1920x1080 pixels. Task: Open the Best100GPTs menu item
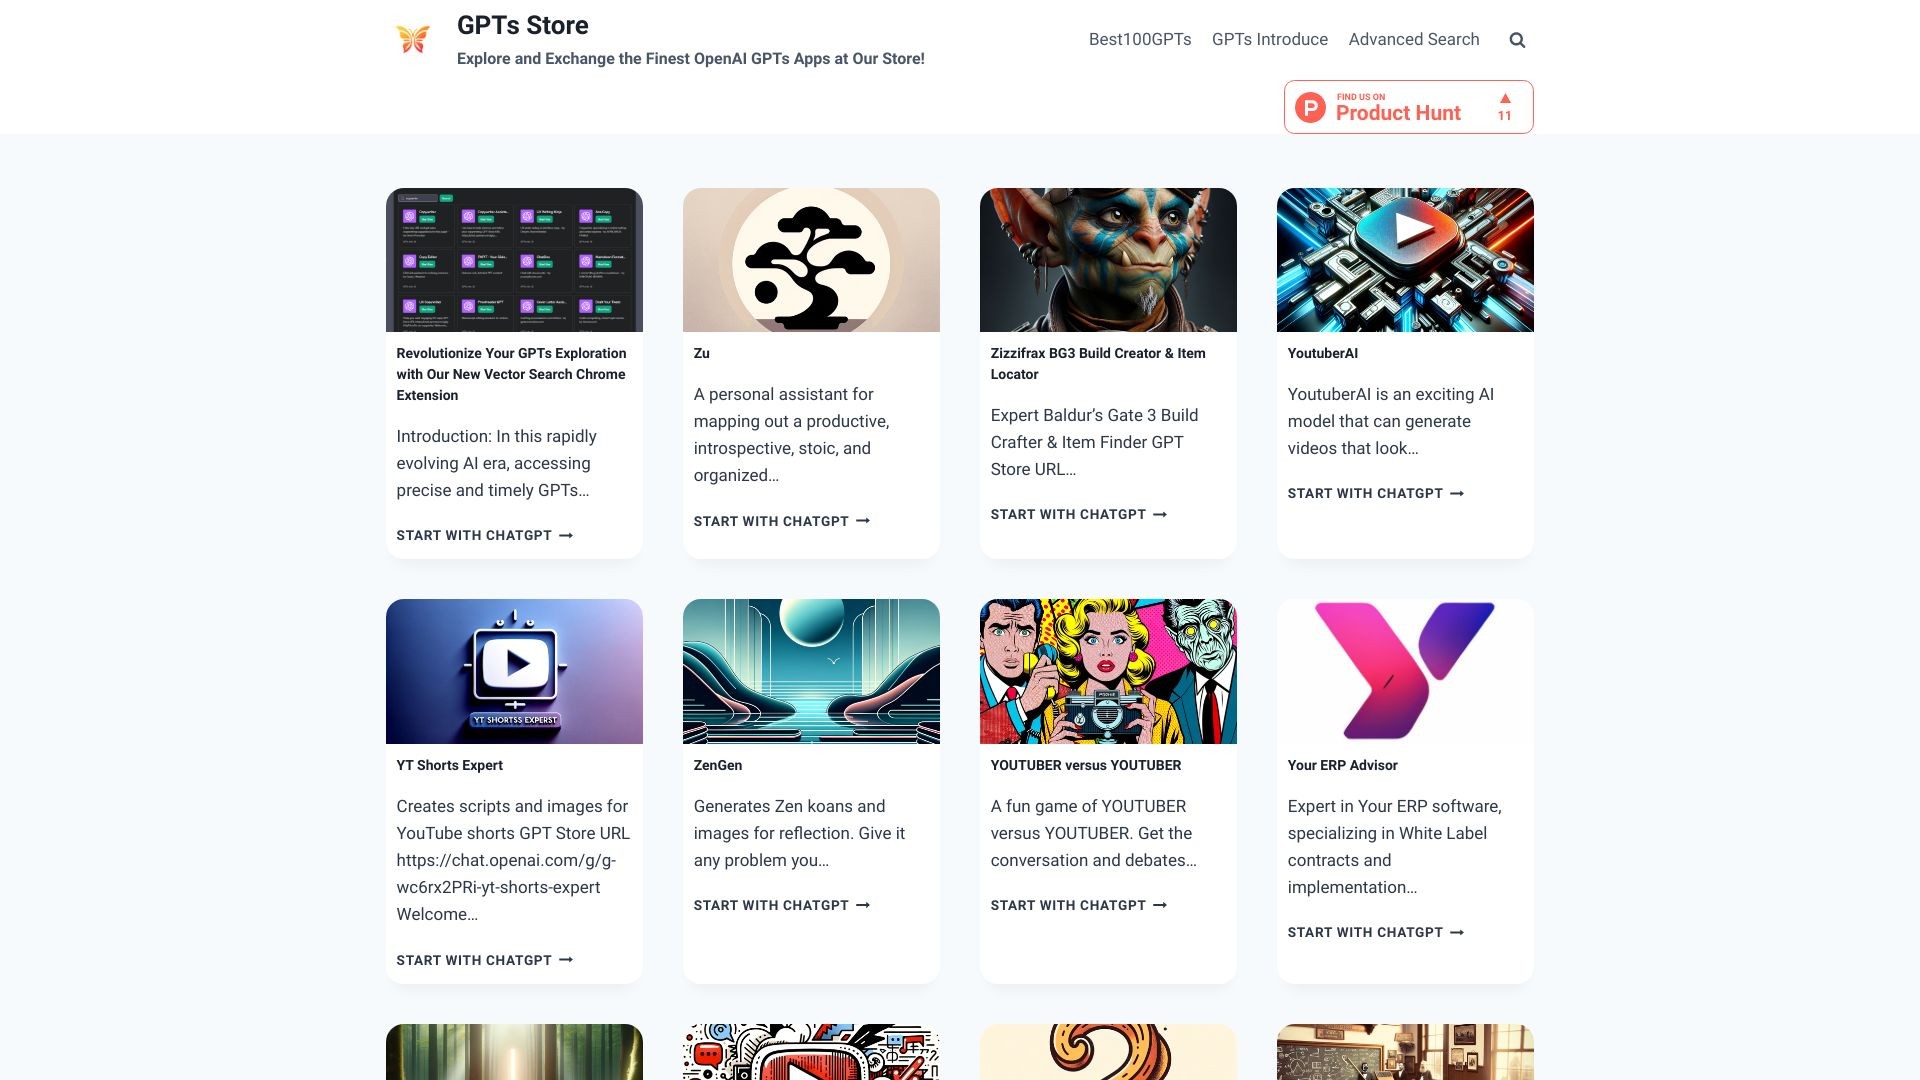pos(1139,39)
